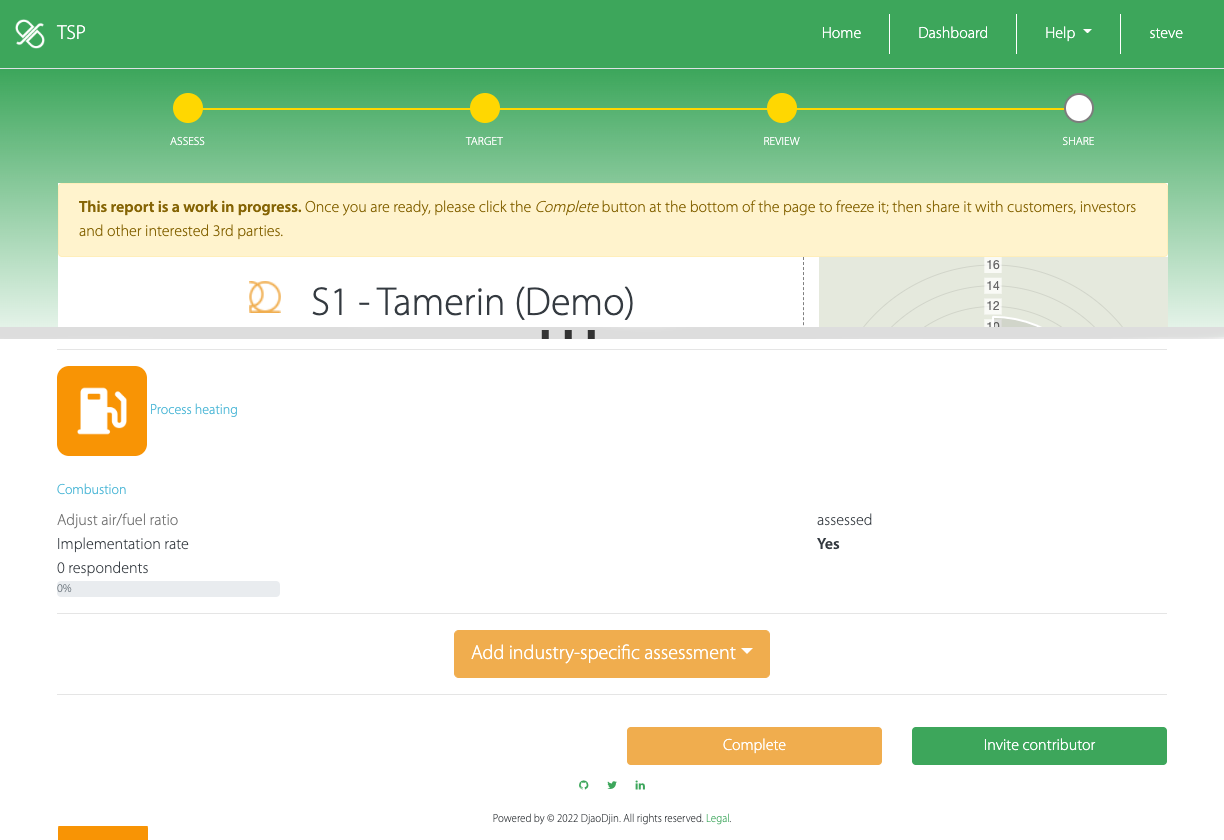Open the steve user menu
This screenshot has width=1224, height=840.
click(x=1165, y=33)
